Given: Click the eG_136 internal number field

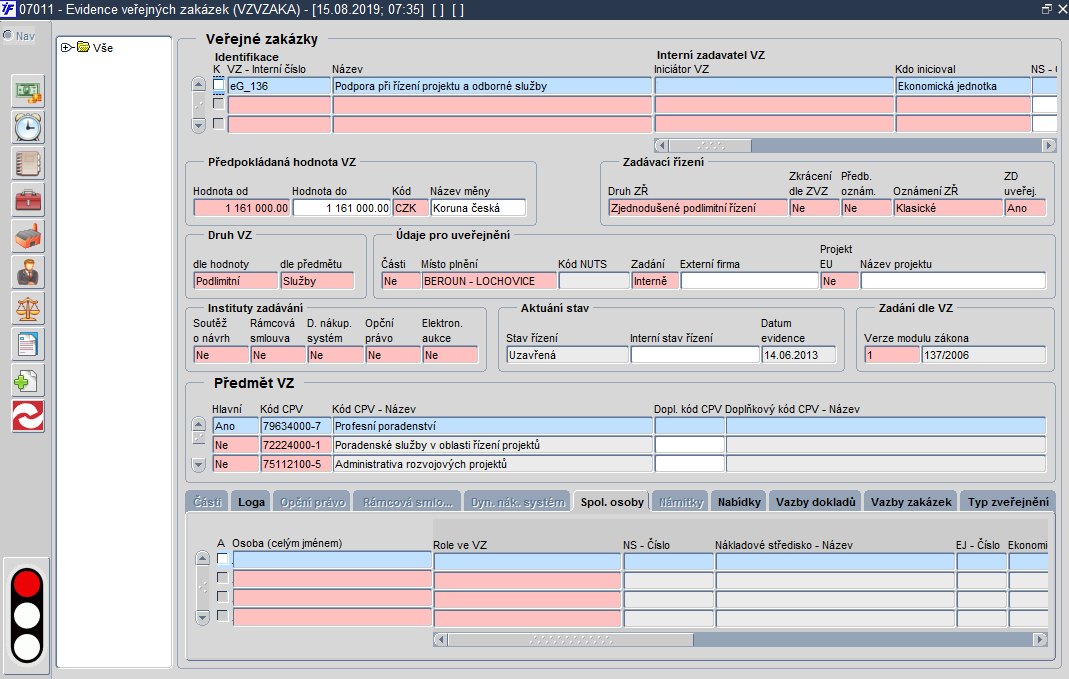Looking at the screenshot, I should tap(280, 86).
